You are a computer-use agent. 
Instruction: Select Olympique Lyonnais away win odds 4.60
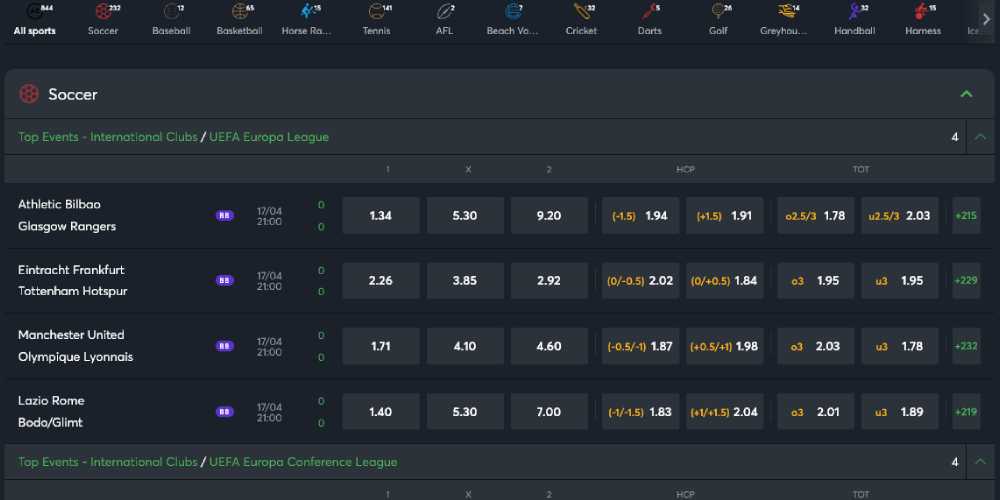point(548,346)
